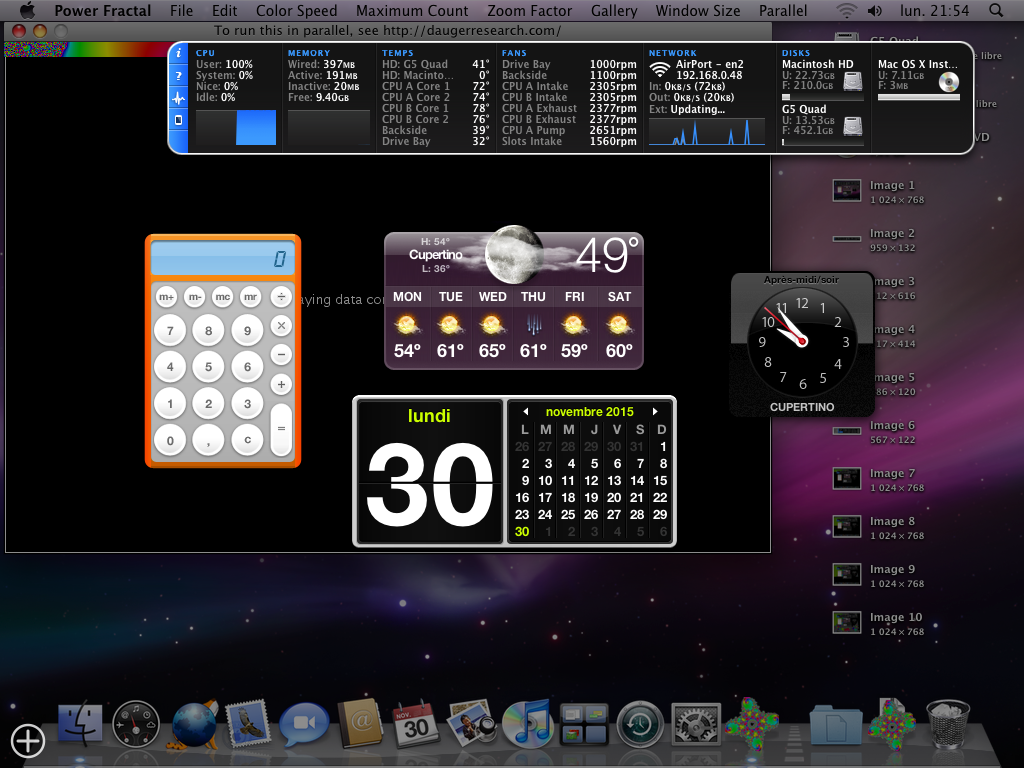Open iCal calendar icon in Dock
Image resolution: width=1024 pixels, height=768 pixels.
(416, 724)
